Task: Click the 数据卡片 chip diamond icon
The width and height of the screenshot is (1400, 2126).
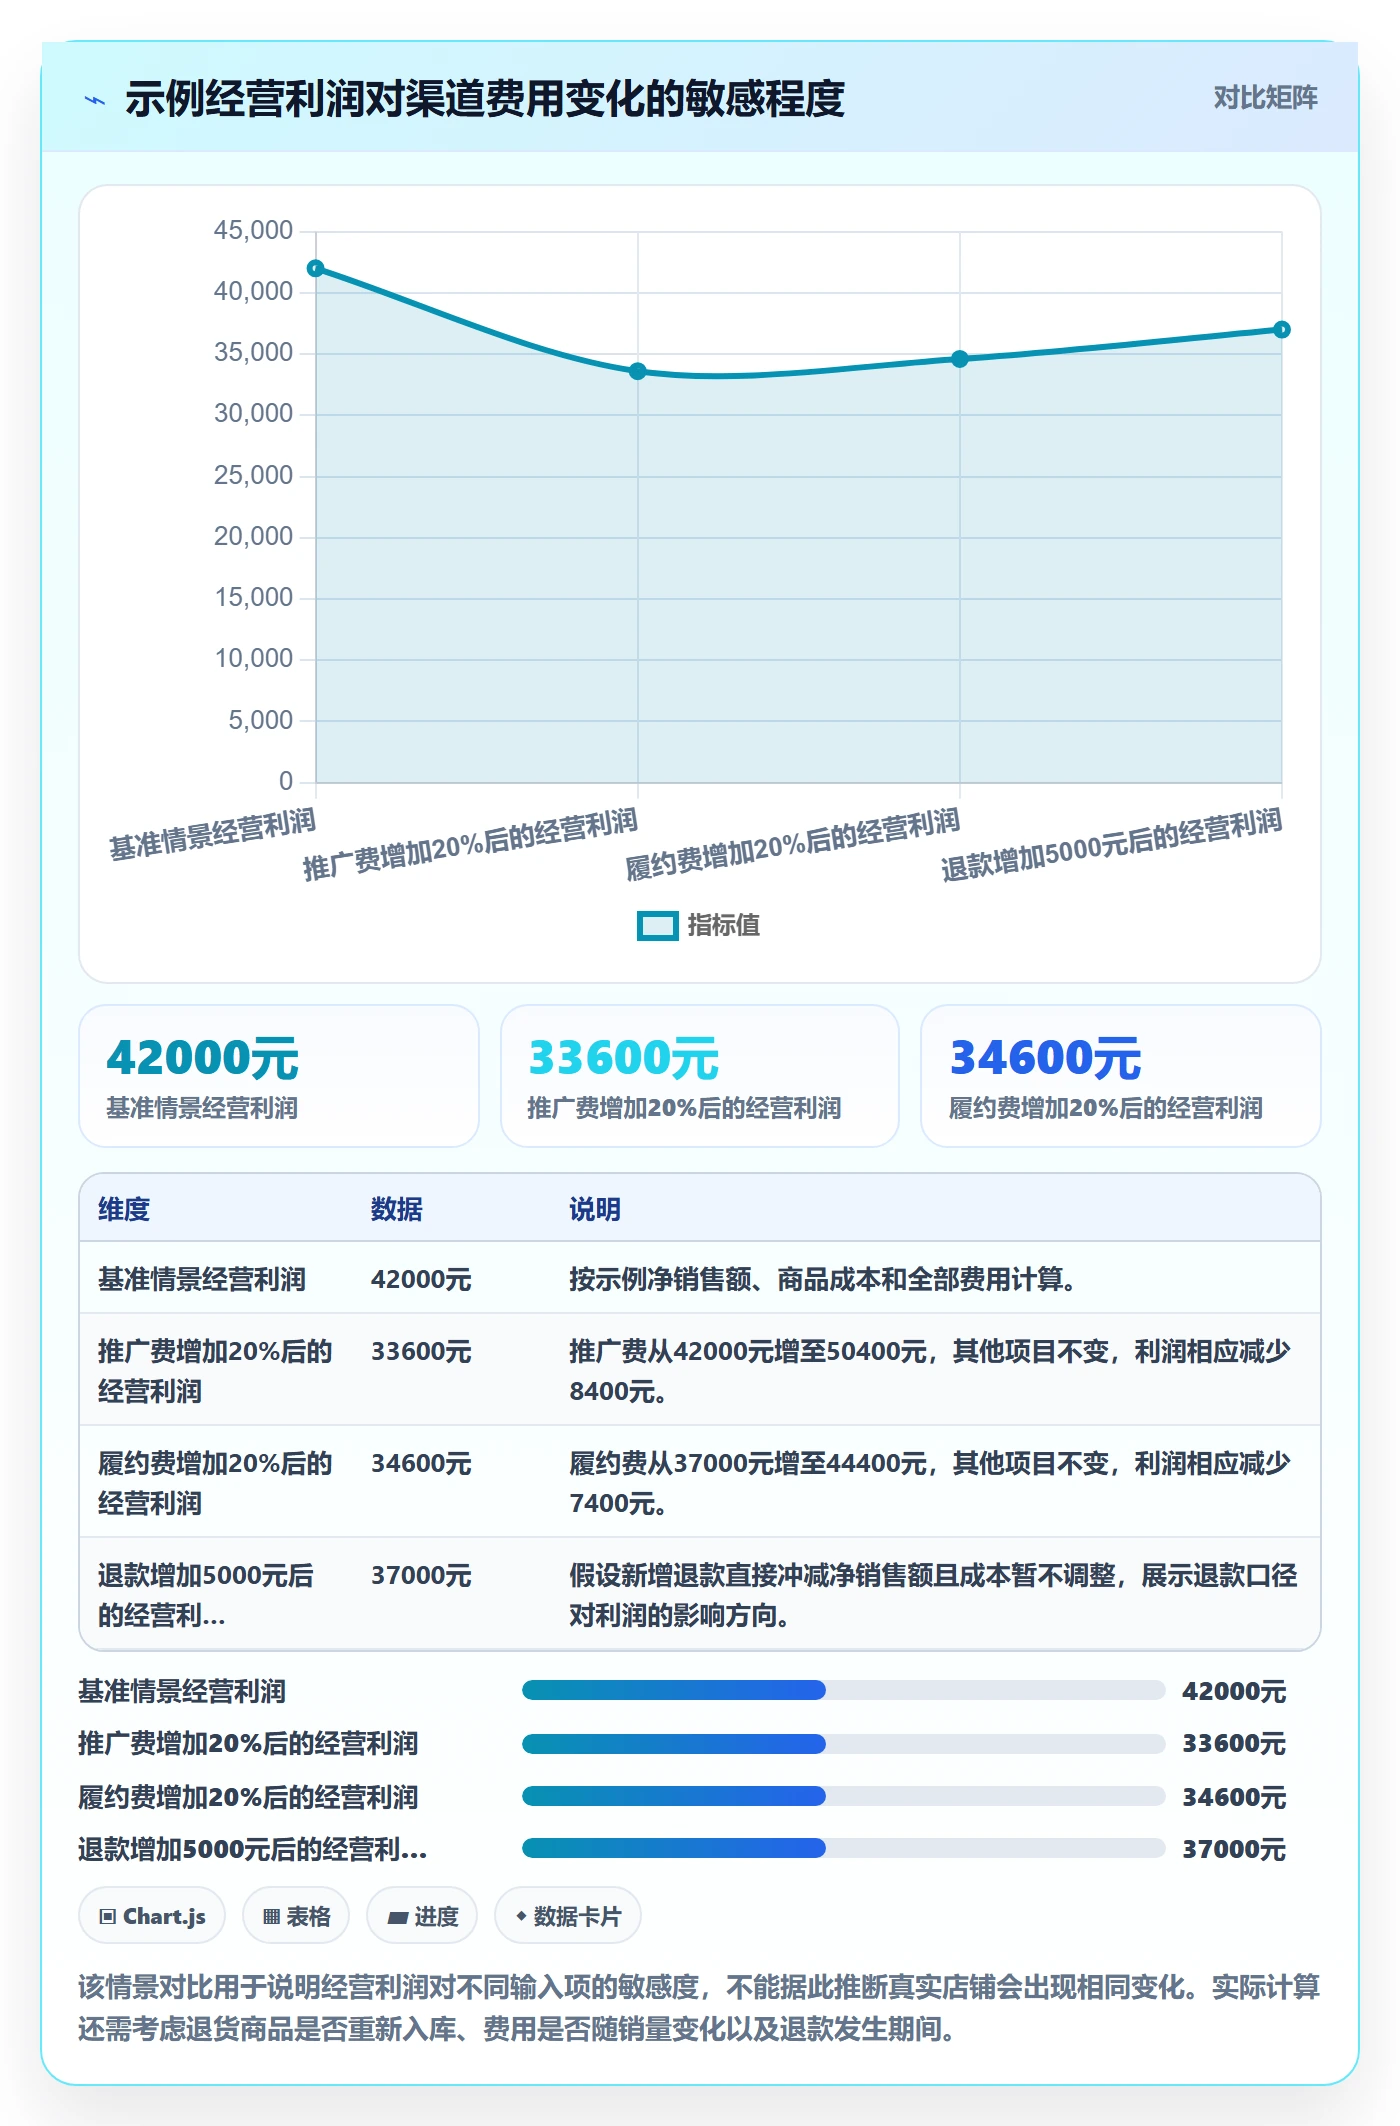Action: [x=521, y=1916]
